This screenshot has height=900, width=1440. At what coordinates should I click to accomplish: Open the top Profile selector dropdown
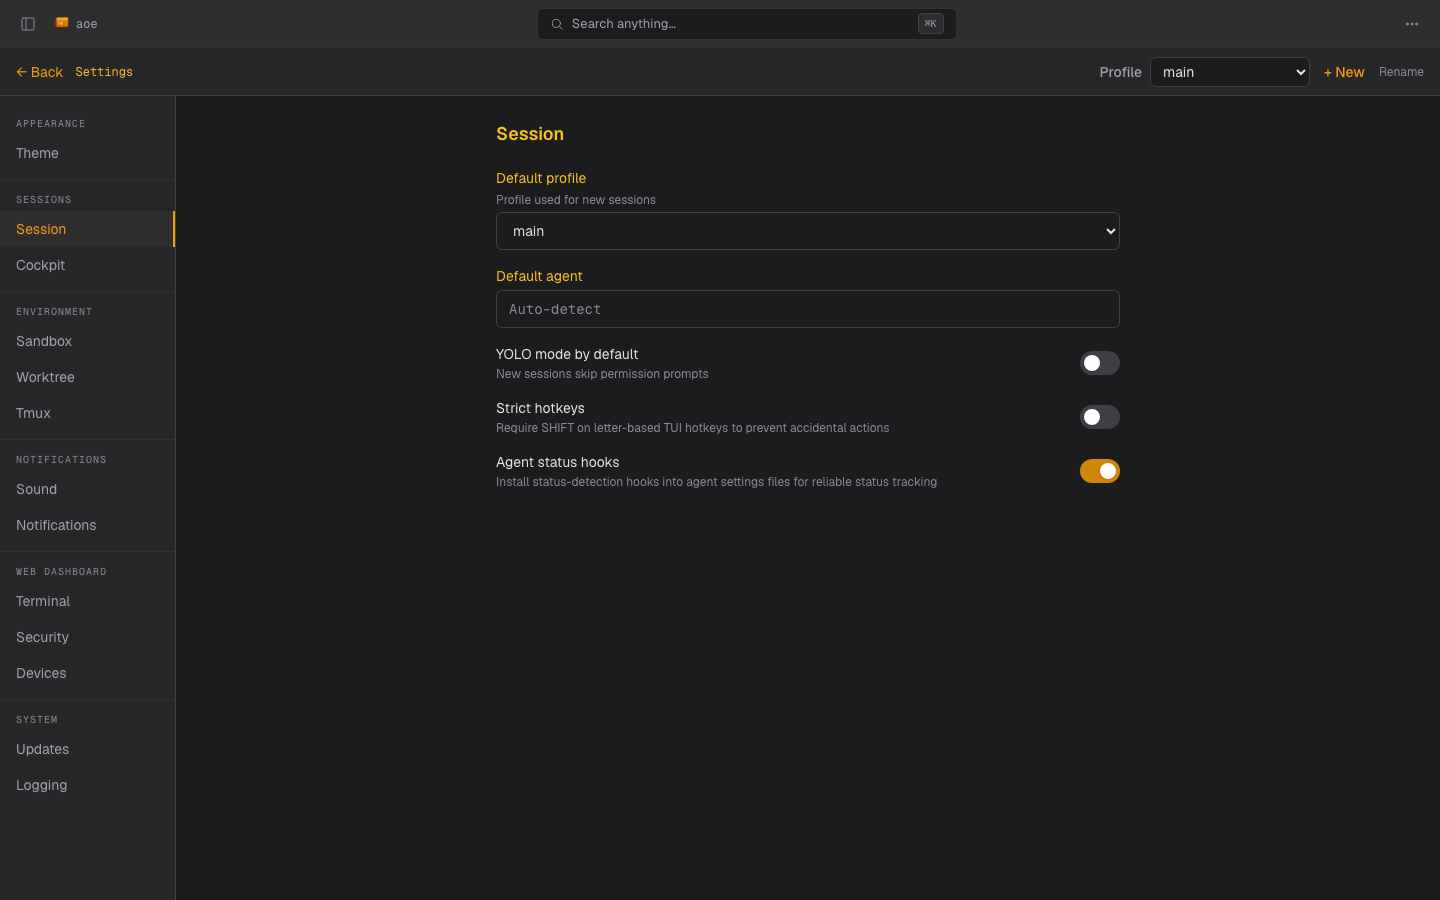click(x=1230, y=72)
